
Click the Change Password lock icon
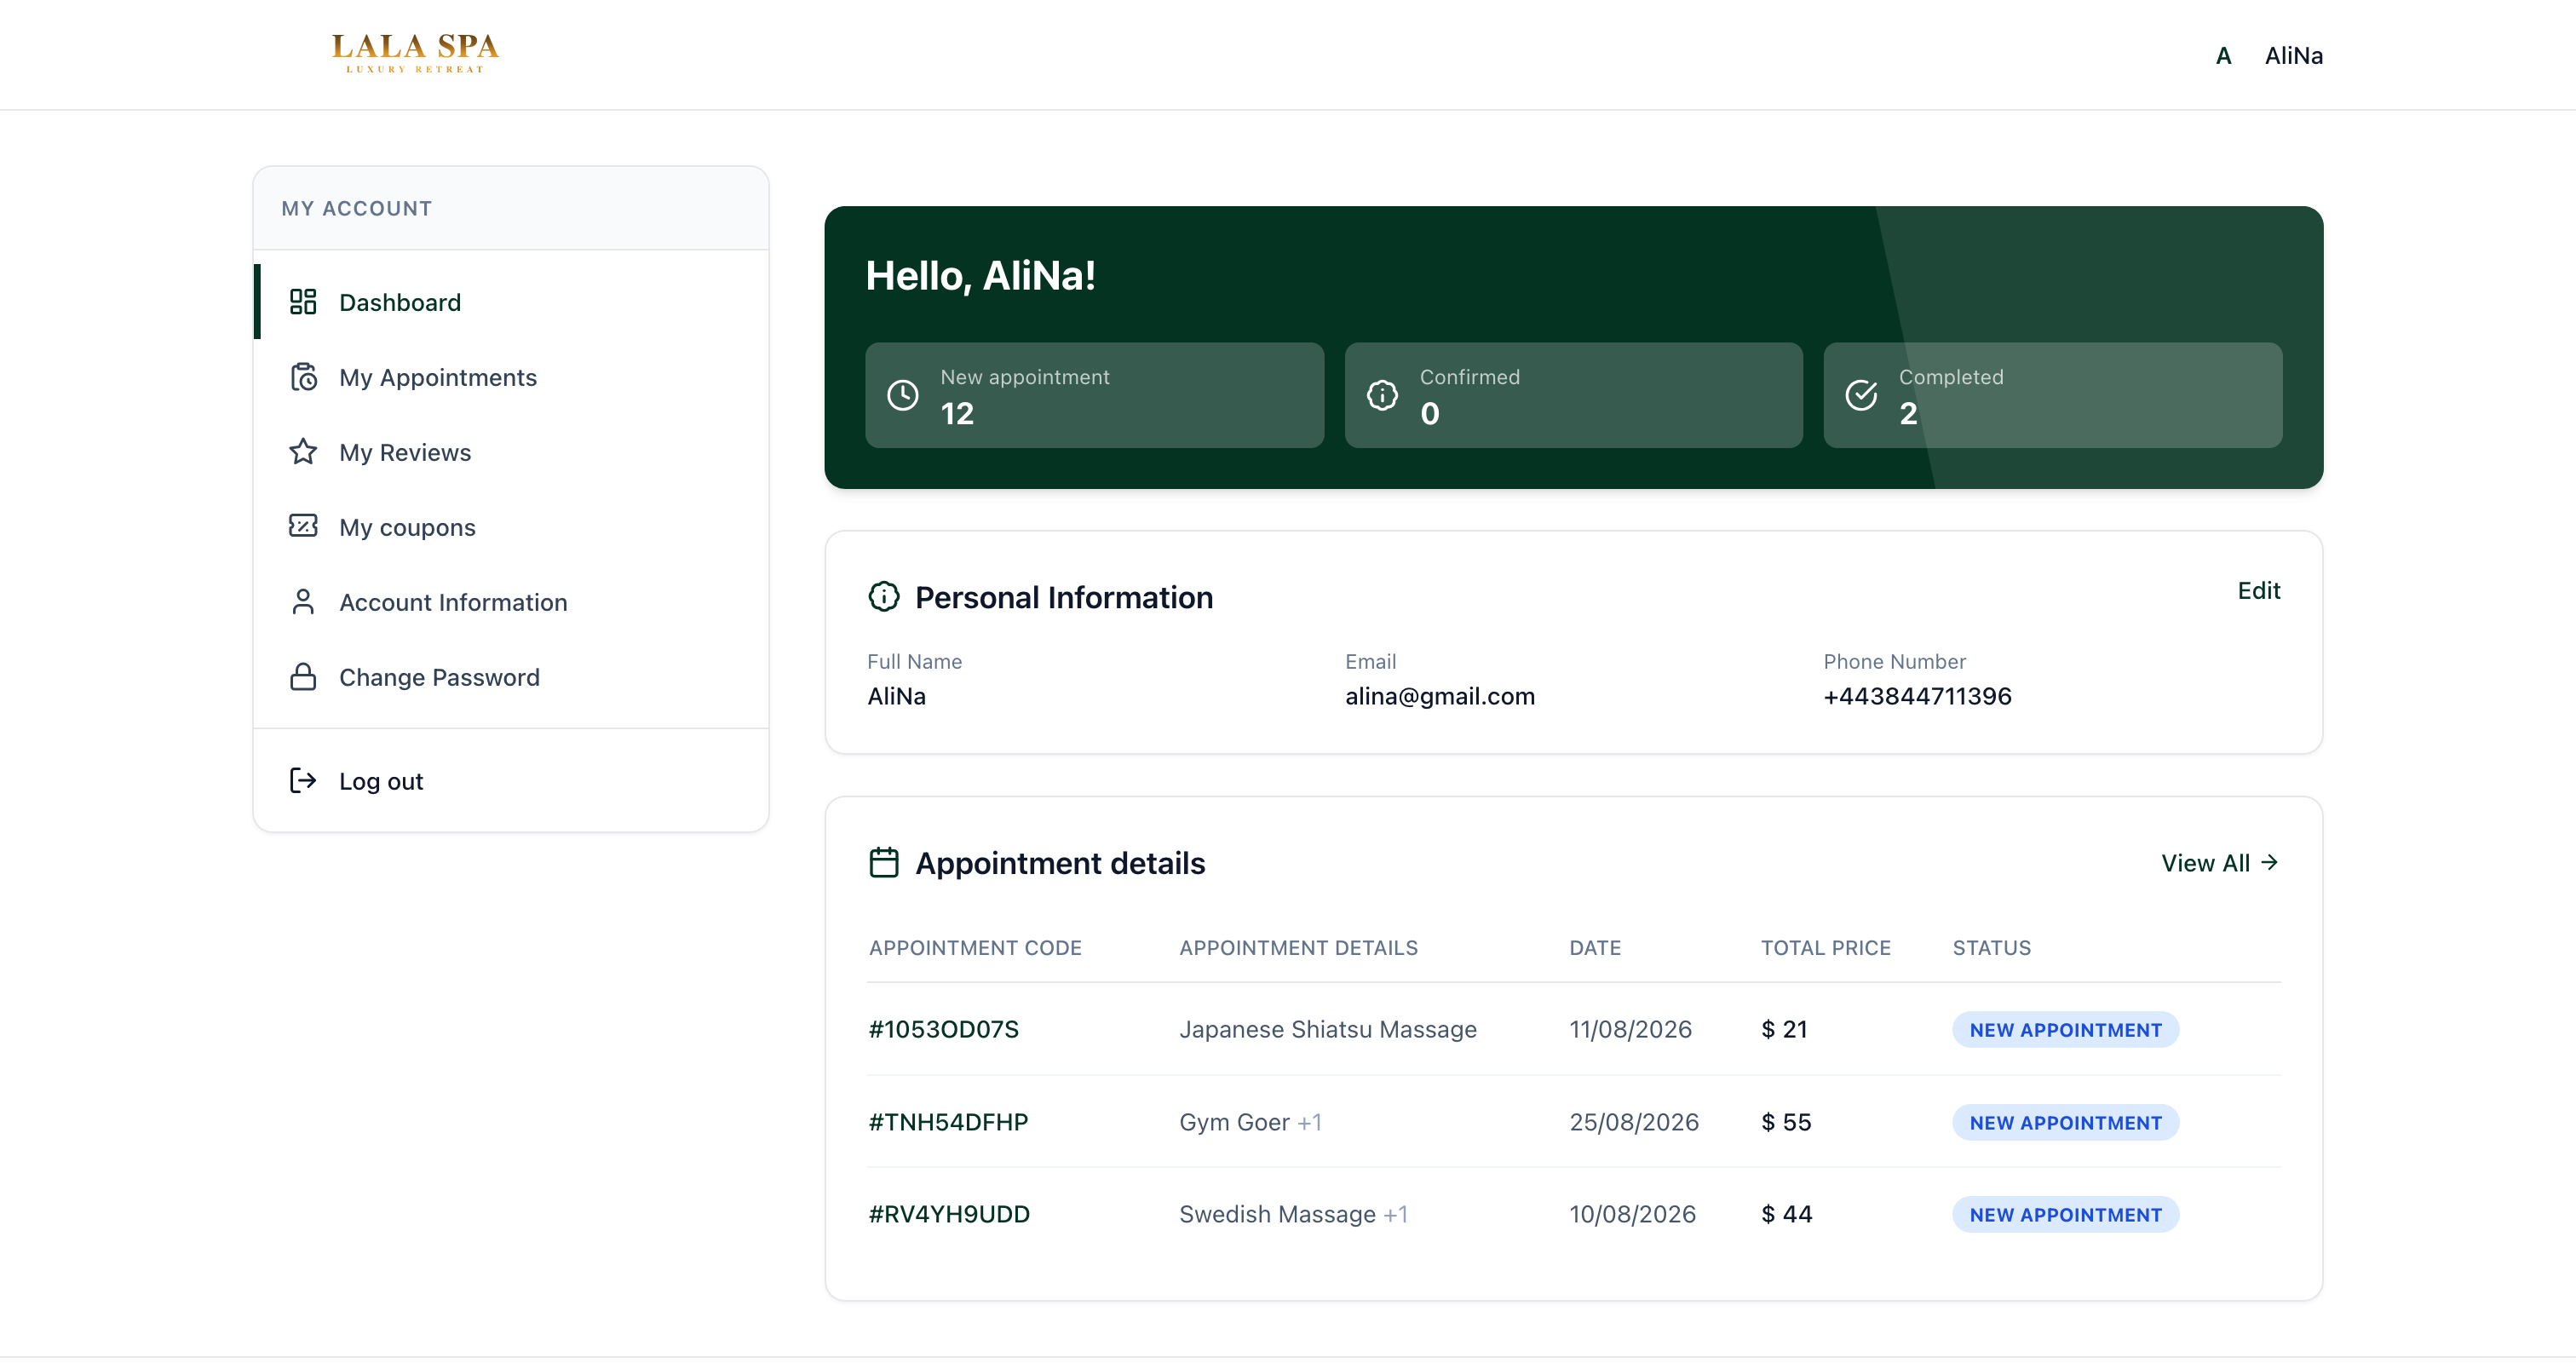(x=303, y=677)
